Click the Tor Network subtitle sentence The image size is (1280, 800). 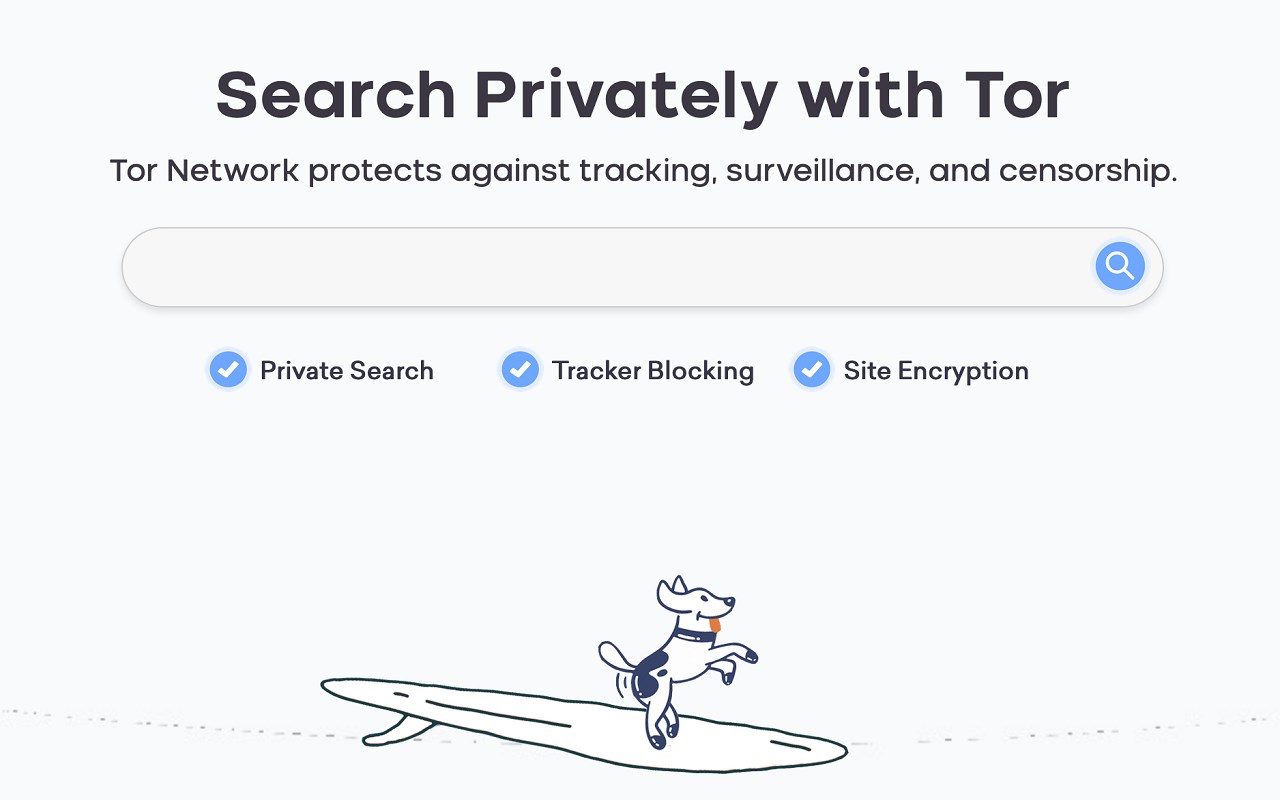(x=642, y=171)
